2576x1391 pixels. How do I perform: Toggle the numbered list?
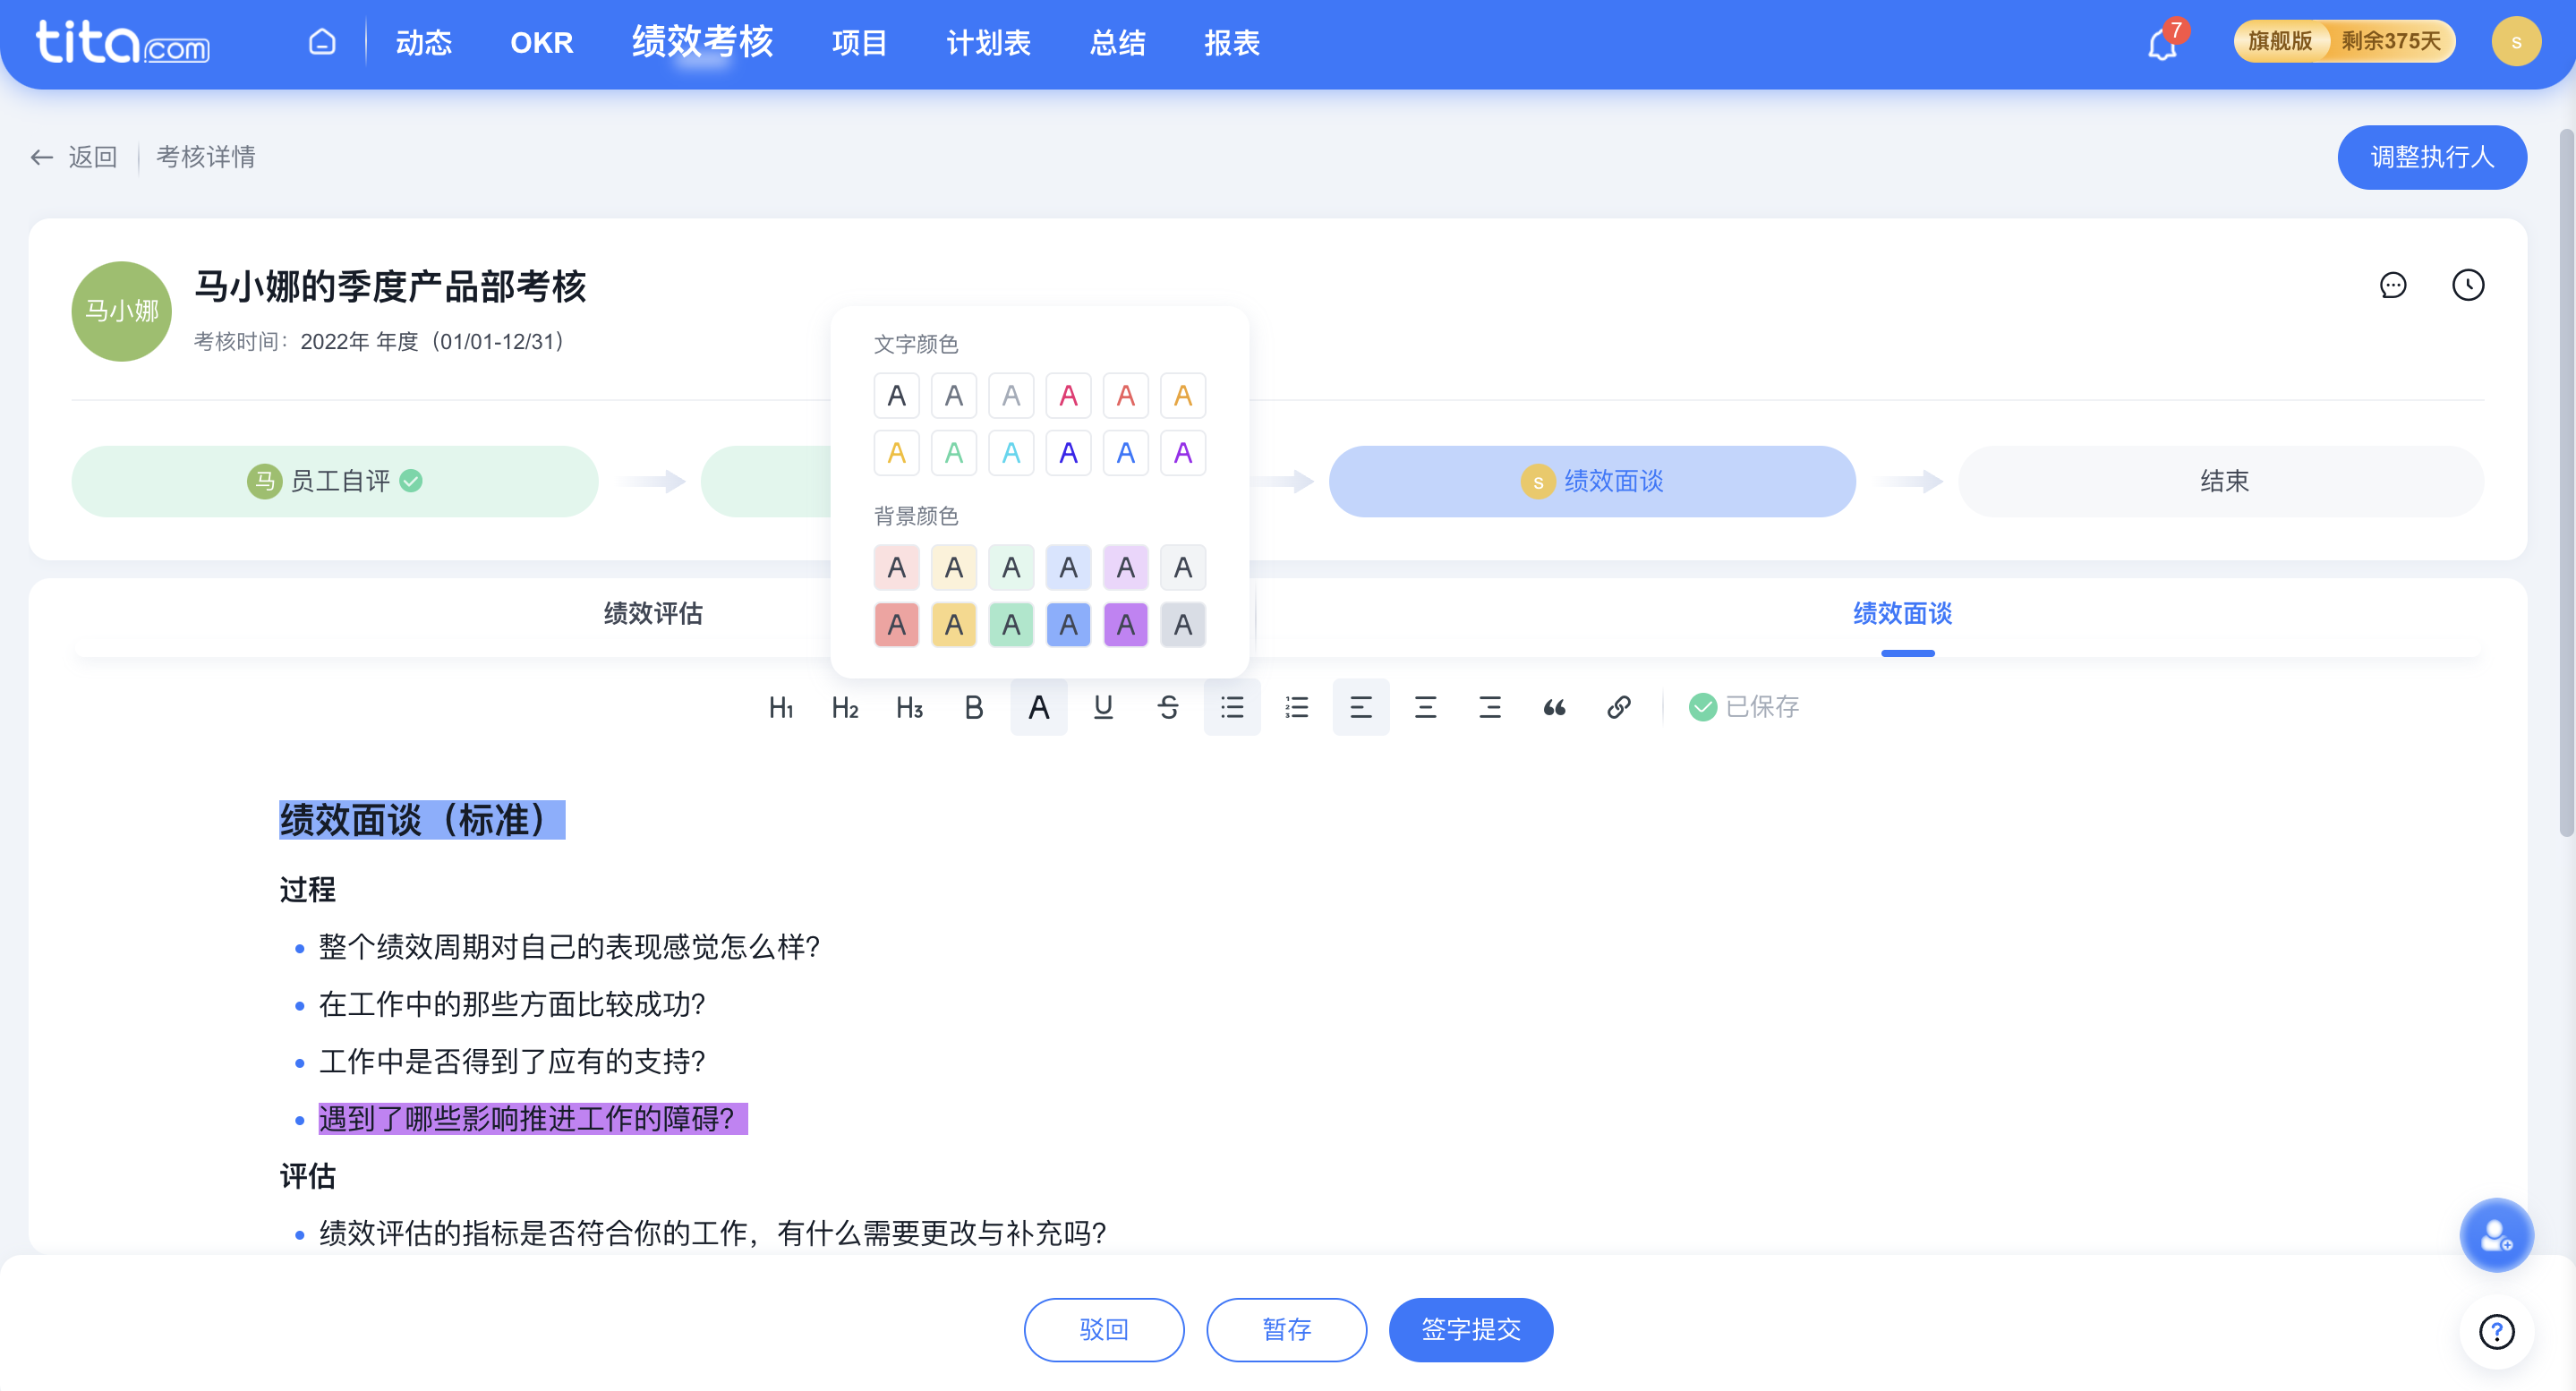1297,708
